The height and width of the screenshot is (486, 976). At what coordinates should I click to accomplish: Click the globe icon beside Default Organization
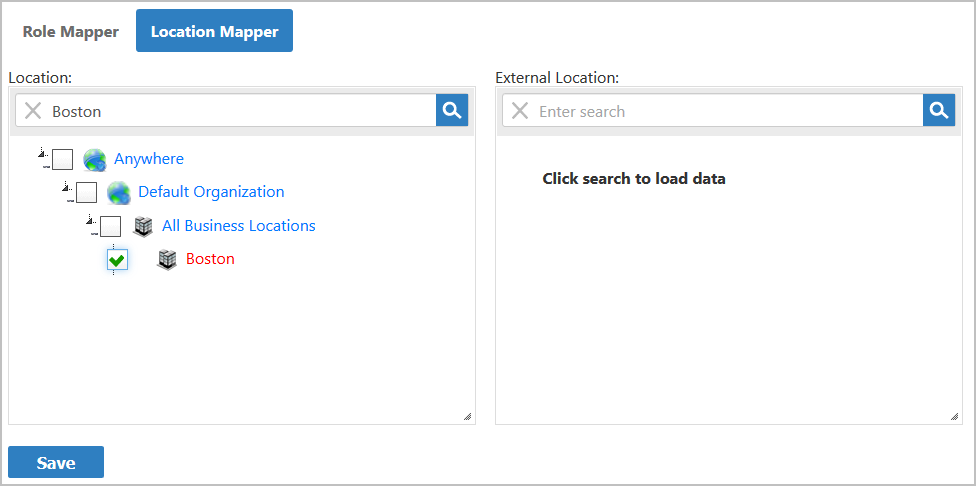tap(119, 192)
